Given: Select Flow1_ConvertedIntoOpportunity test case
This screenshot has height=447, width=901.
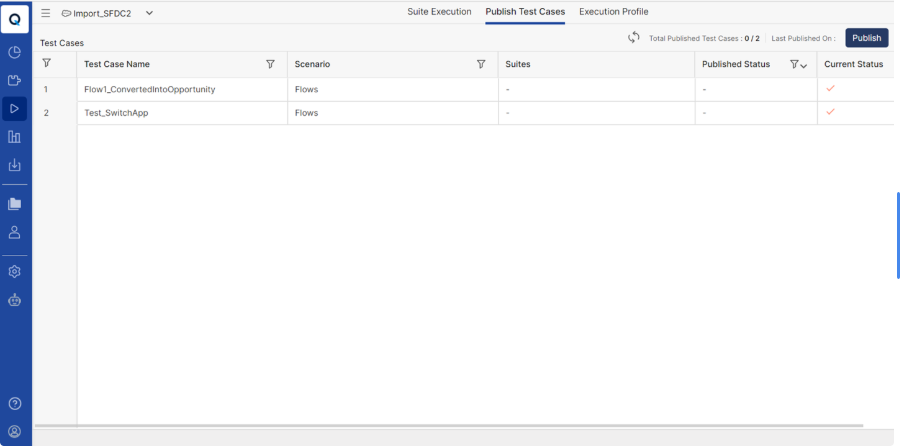Looking at the screenshot, I should click(x=149, y=90).
